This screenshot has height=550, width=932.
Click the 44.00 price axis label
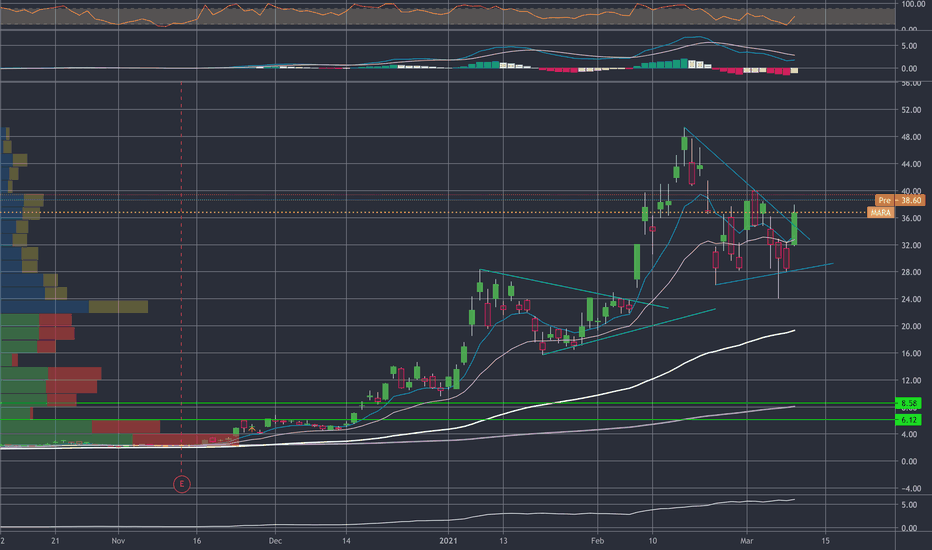[911, 164]
